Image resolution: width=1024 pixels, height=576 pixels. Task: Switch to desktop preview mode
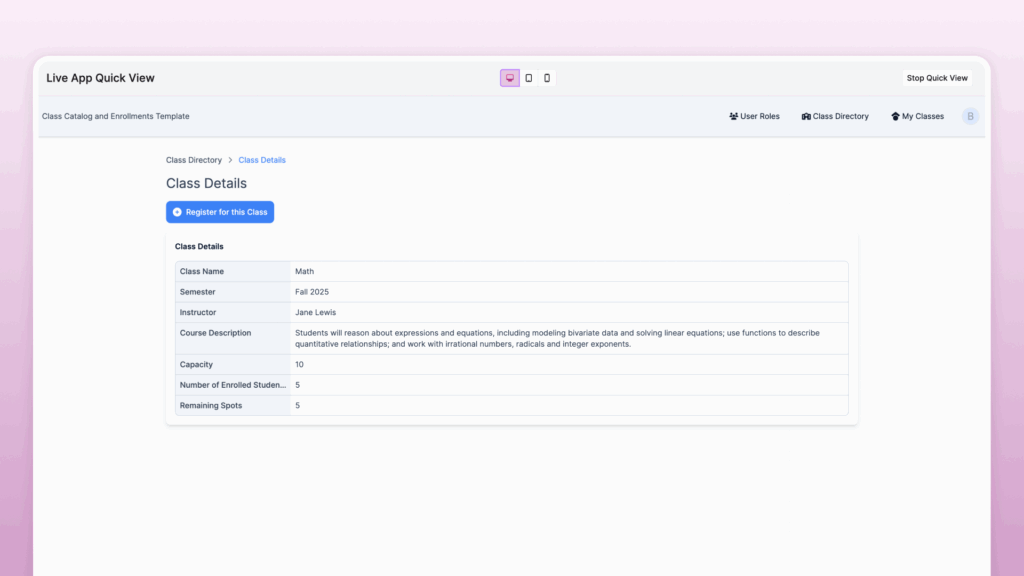(x=510, y=78)
